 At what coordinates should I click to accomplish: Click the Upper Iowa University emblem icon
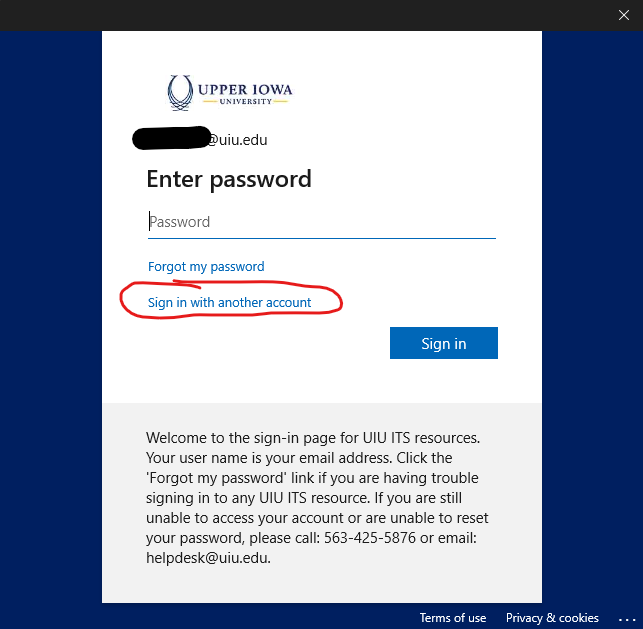[x=180, y=93]
